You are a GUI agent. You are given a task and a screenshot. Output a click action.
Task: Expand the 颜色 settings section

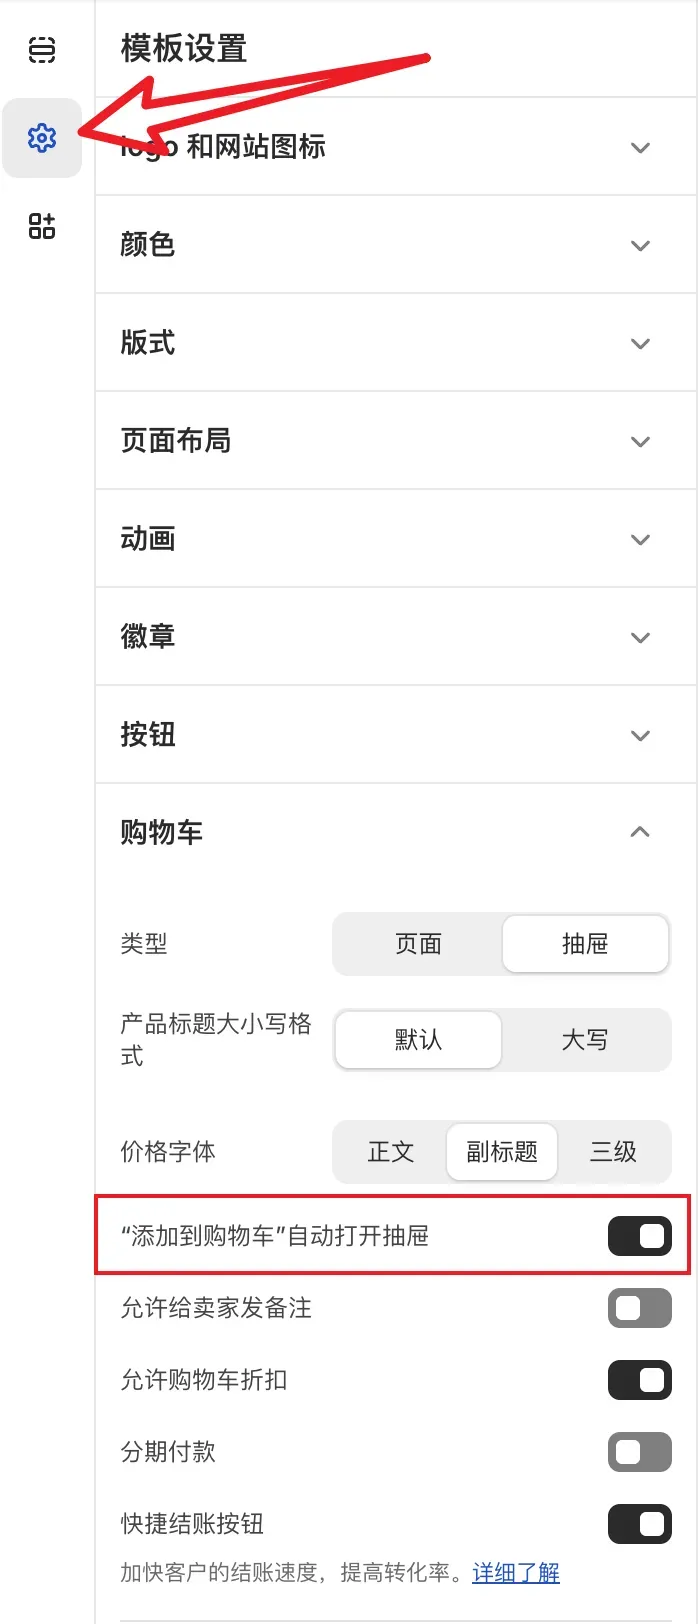click(x=640, y=245)
